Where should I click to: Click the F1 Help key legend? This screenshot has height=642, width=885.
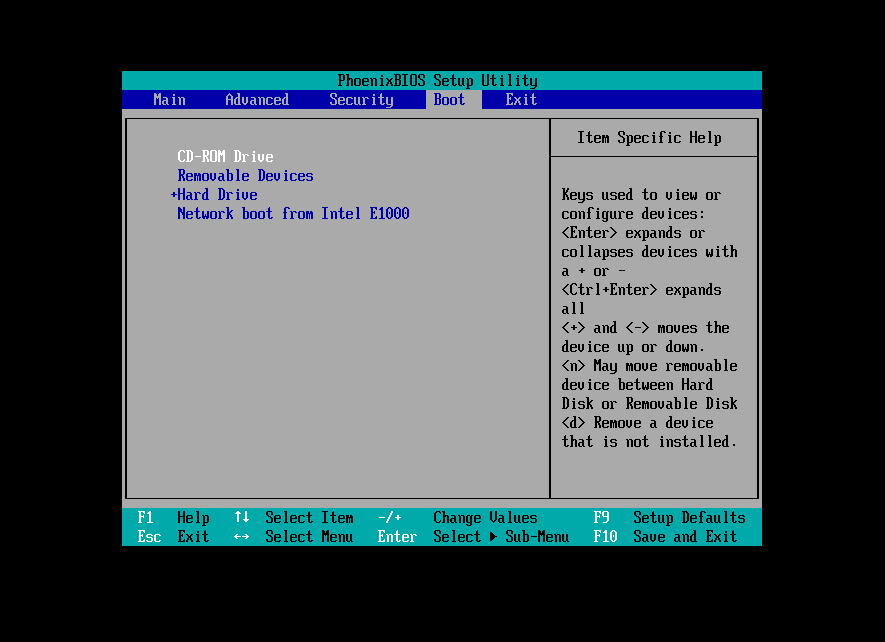173,518
